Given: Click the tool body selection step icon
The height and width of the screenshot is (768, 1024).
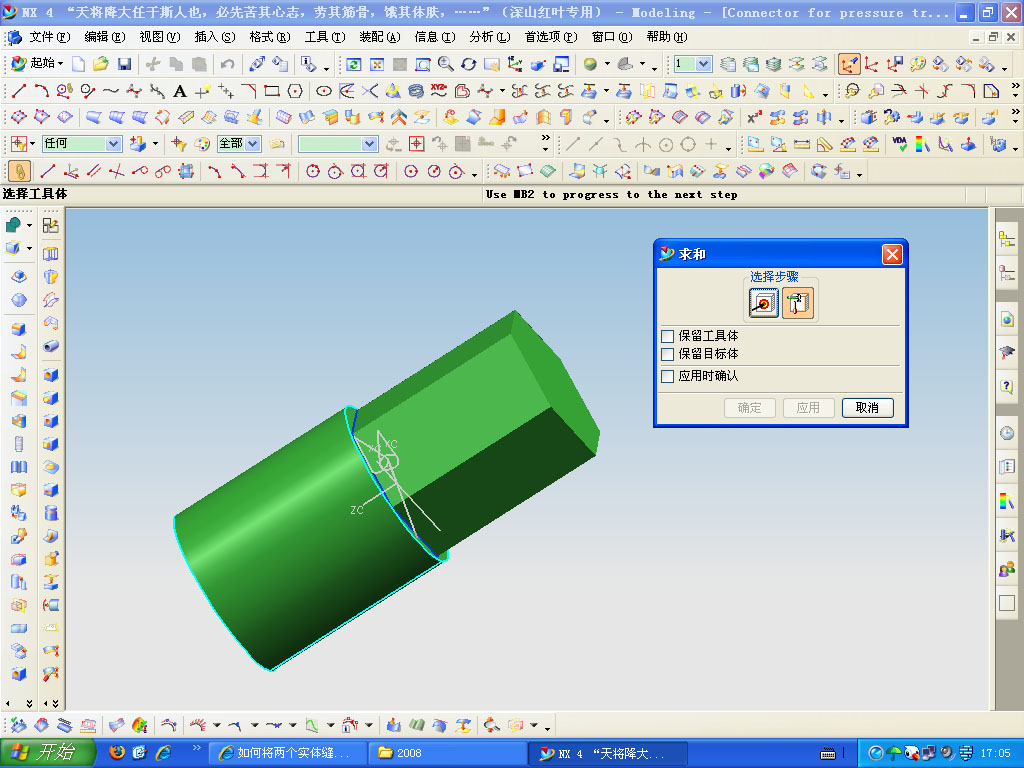Looking at the screenshot, I should [797, 303].
